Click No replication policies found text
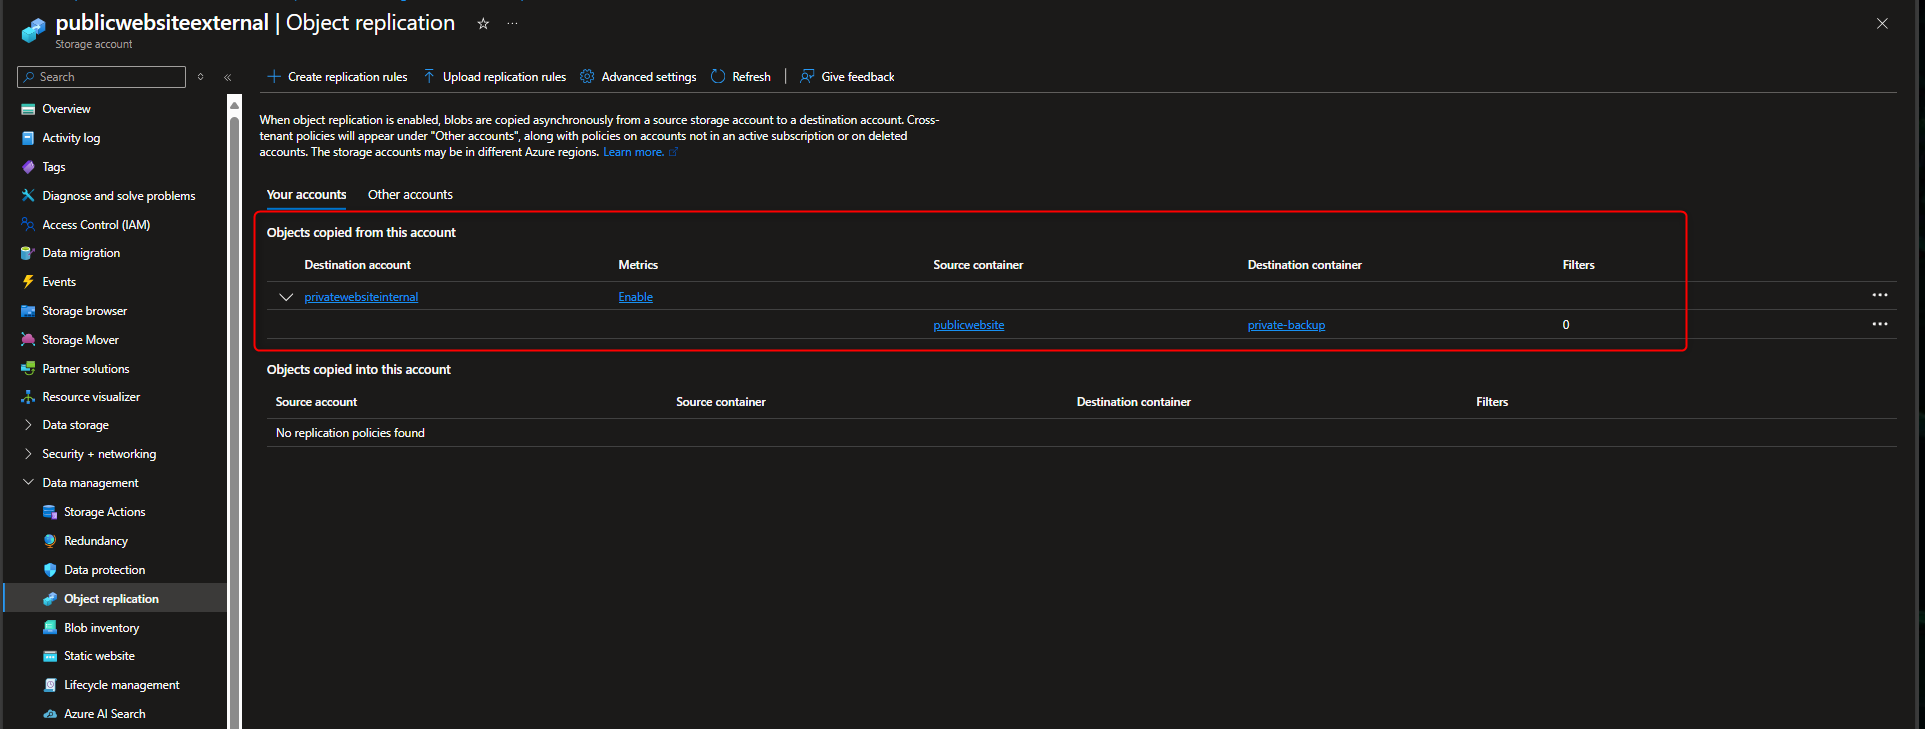This screenshot has height=729, width=1925. tap(350, 433)
